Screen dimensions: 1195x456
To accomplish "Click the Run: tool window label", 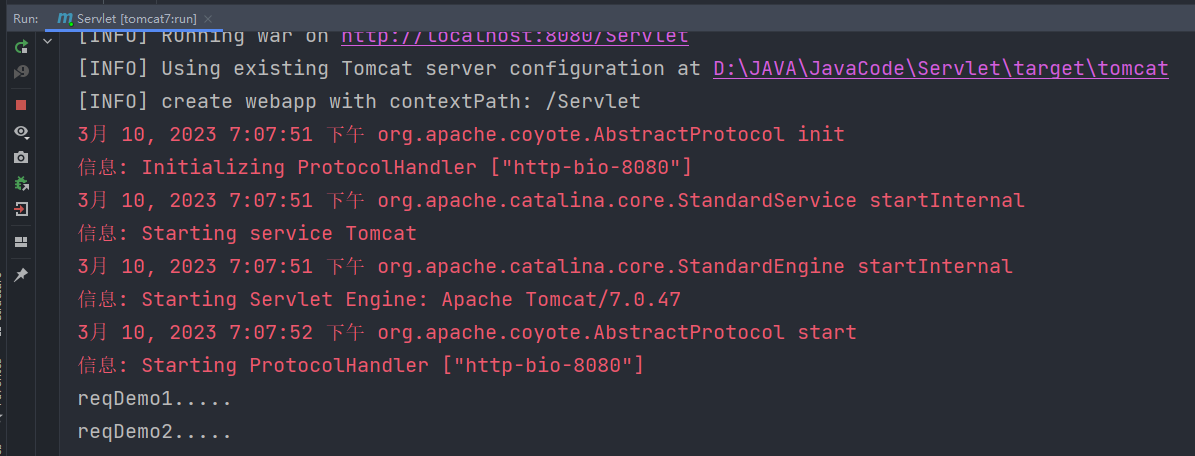I will pyautogui.click(x=26, y=19).
